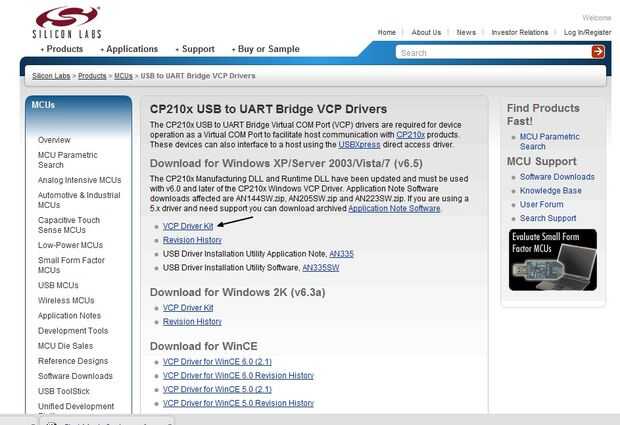620x425 pixels.
Task: Open VCP Driver for WinCE 5.0 Revision History
Action: (238, 403)
